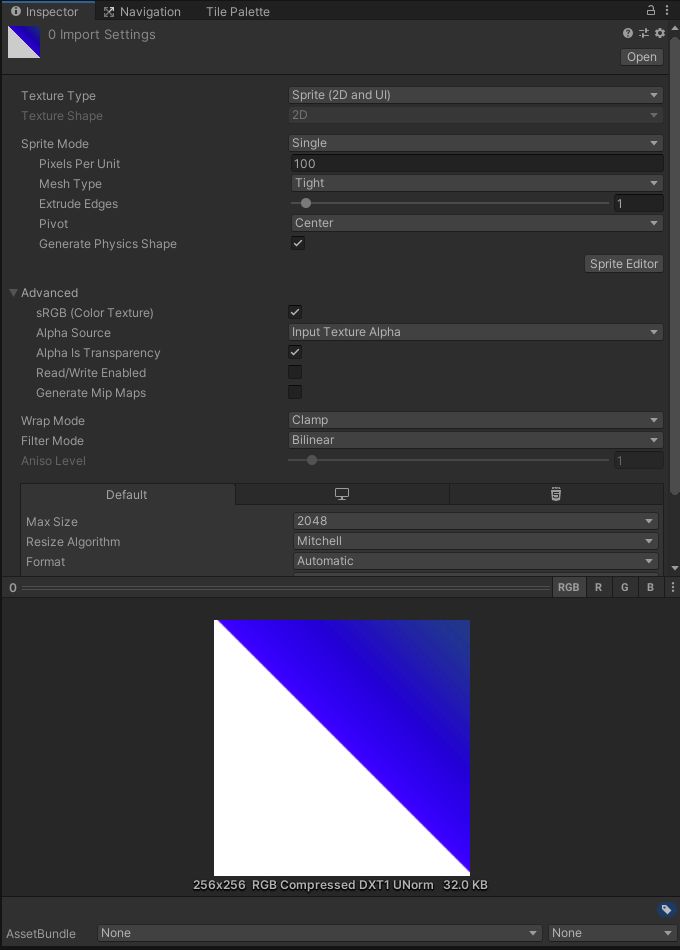
Task: Click the 'Pixels Per Unit' label
Action: pyautogui.click(x=79, y=164)
